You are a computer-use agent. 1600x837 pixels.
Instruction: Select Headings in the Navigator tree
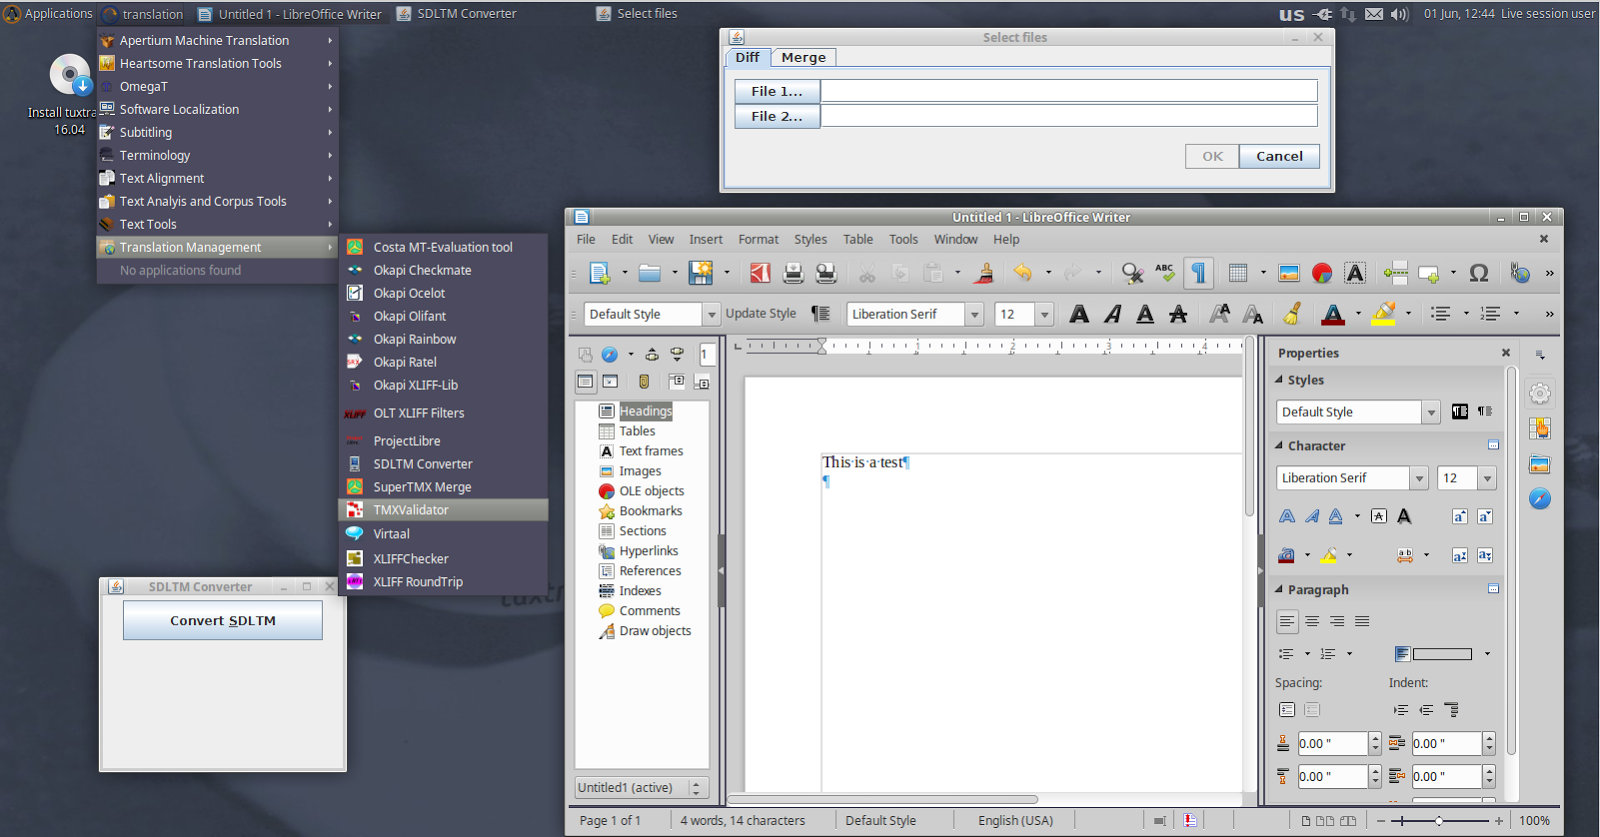coord(645,411)
